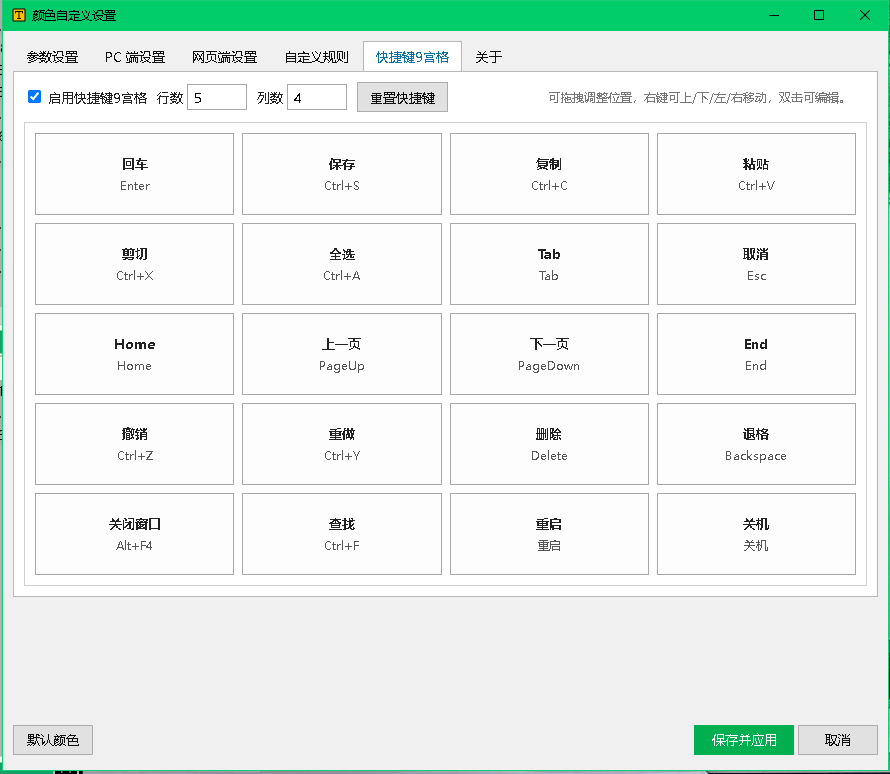The height and width of the screenshot is (774, 890).
Task: Click the 列数 input field
Action: (317, 97)
